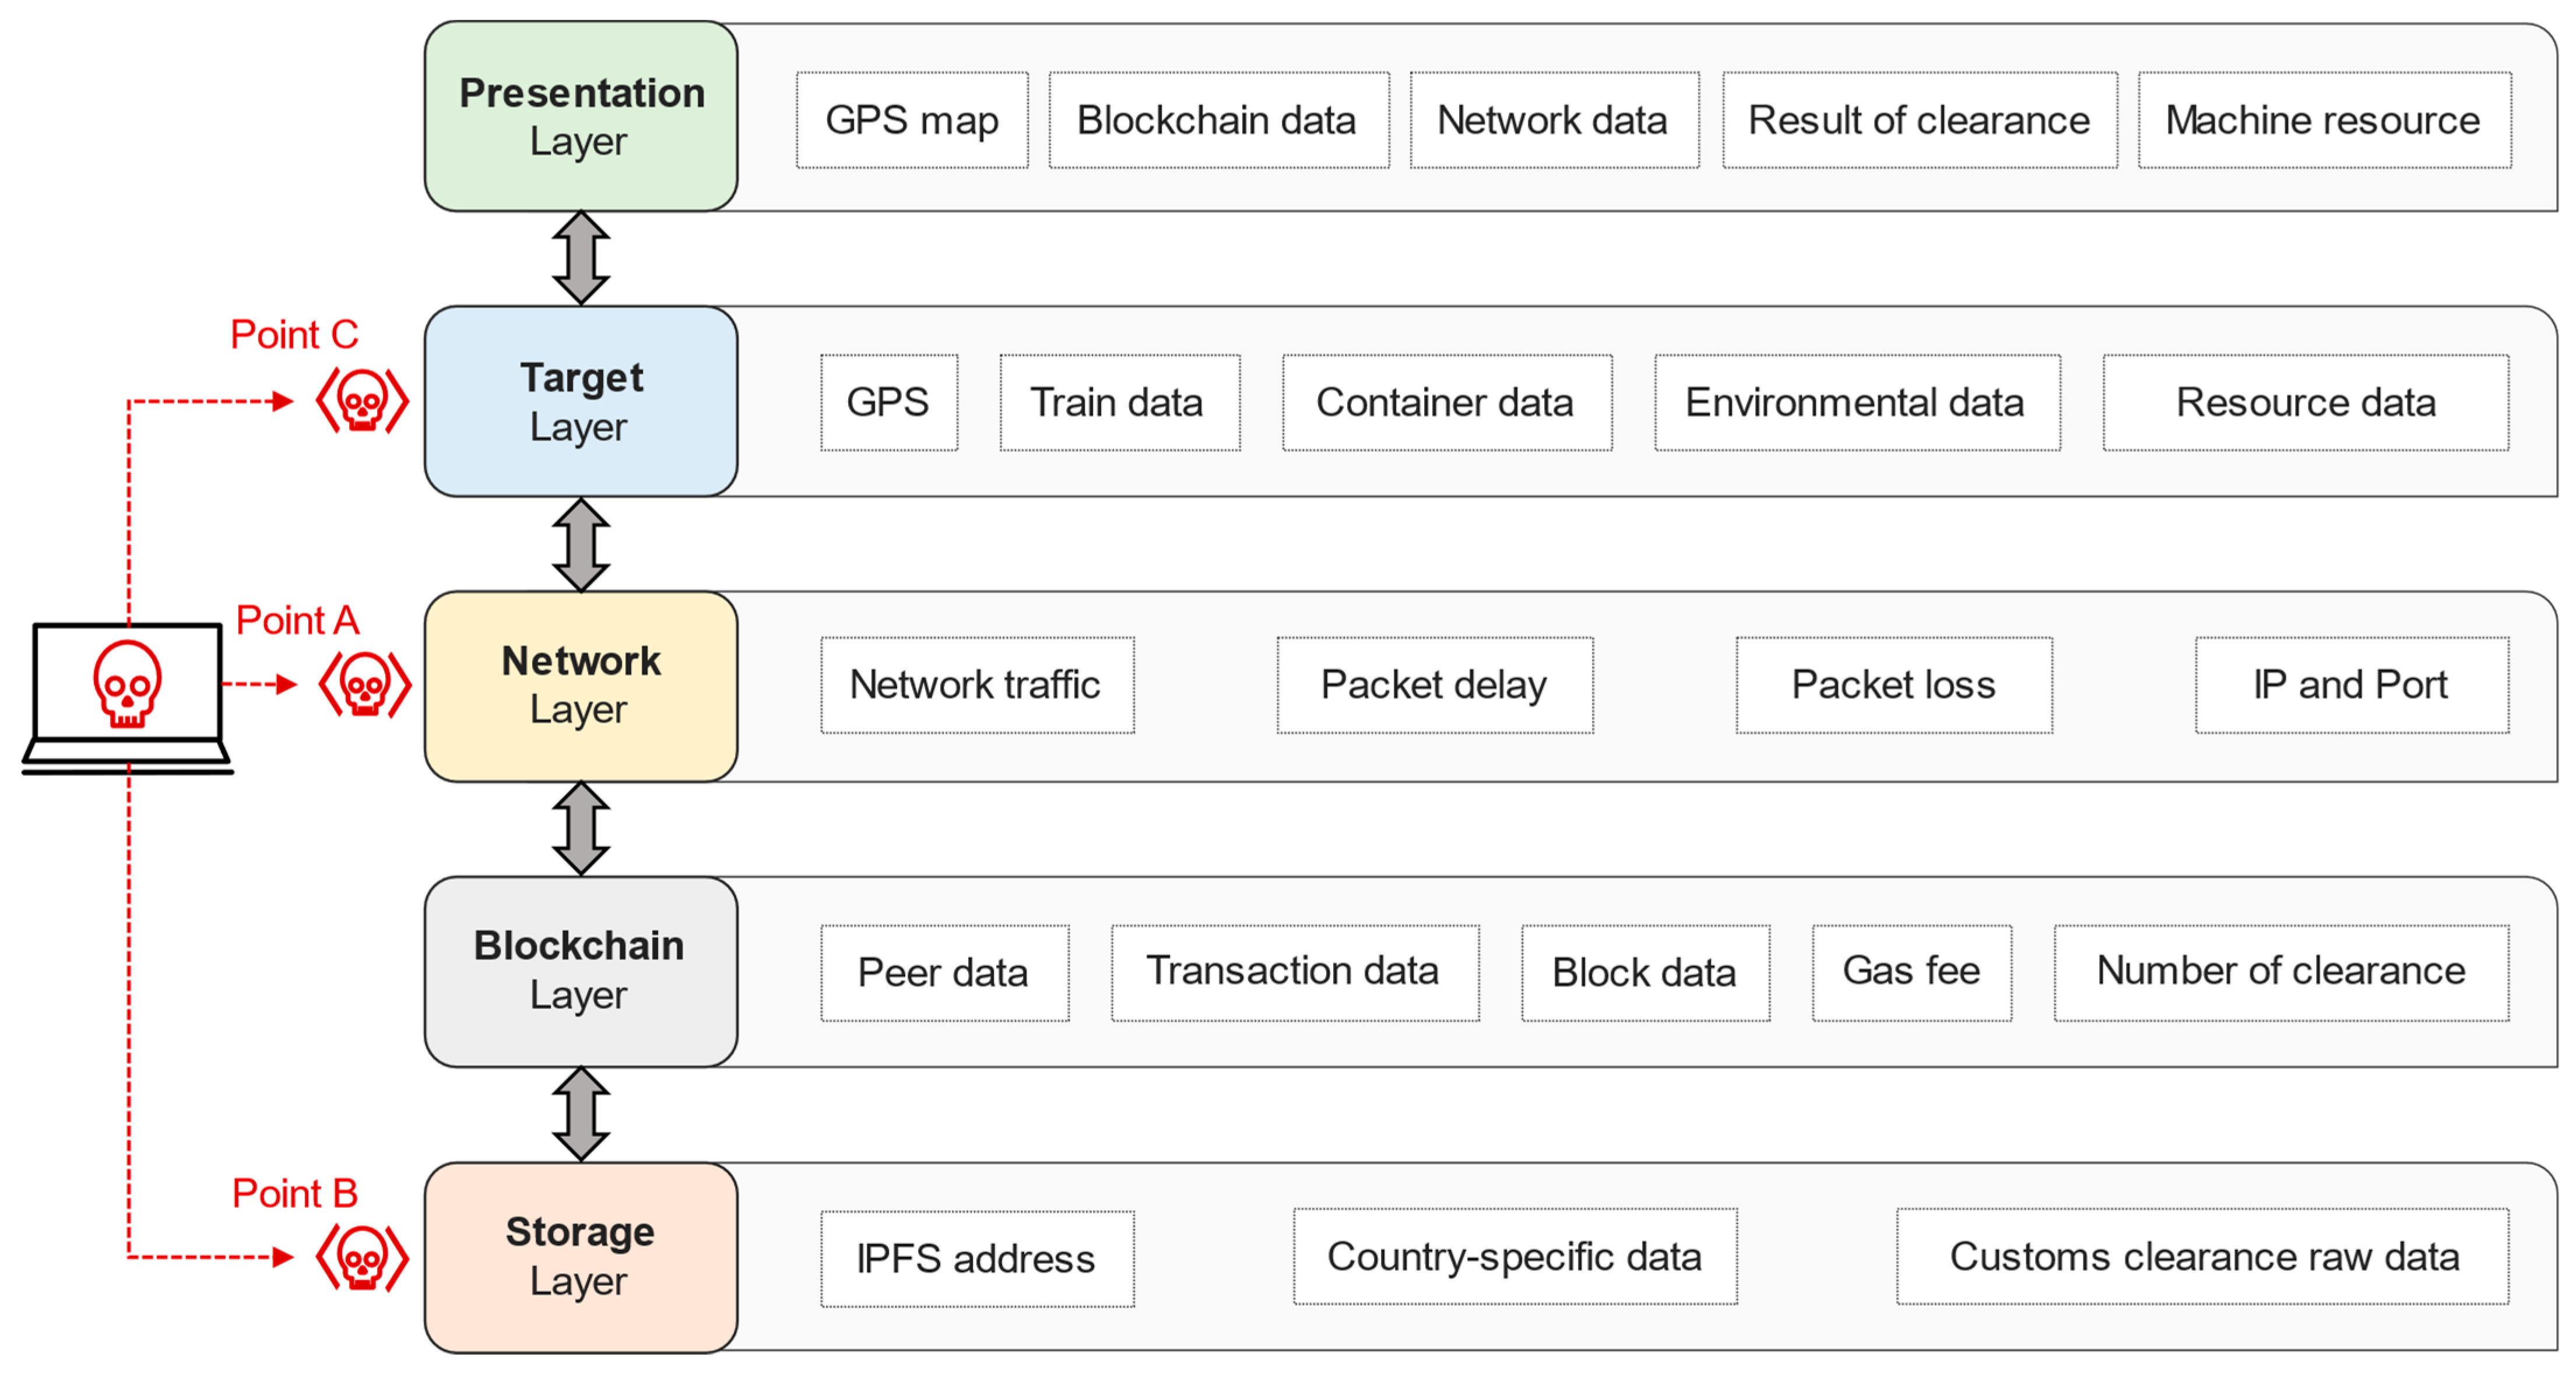Select the Transaction data box
Viewport: 2576px width, 1374px height.
click(x=1294, y=972)
